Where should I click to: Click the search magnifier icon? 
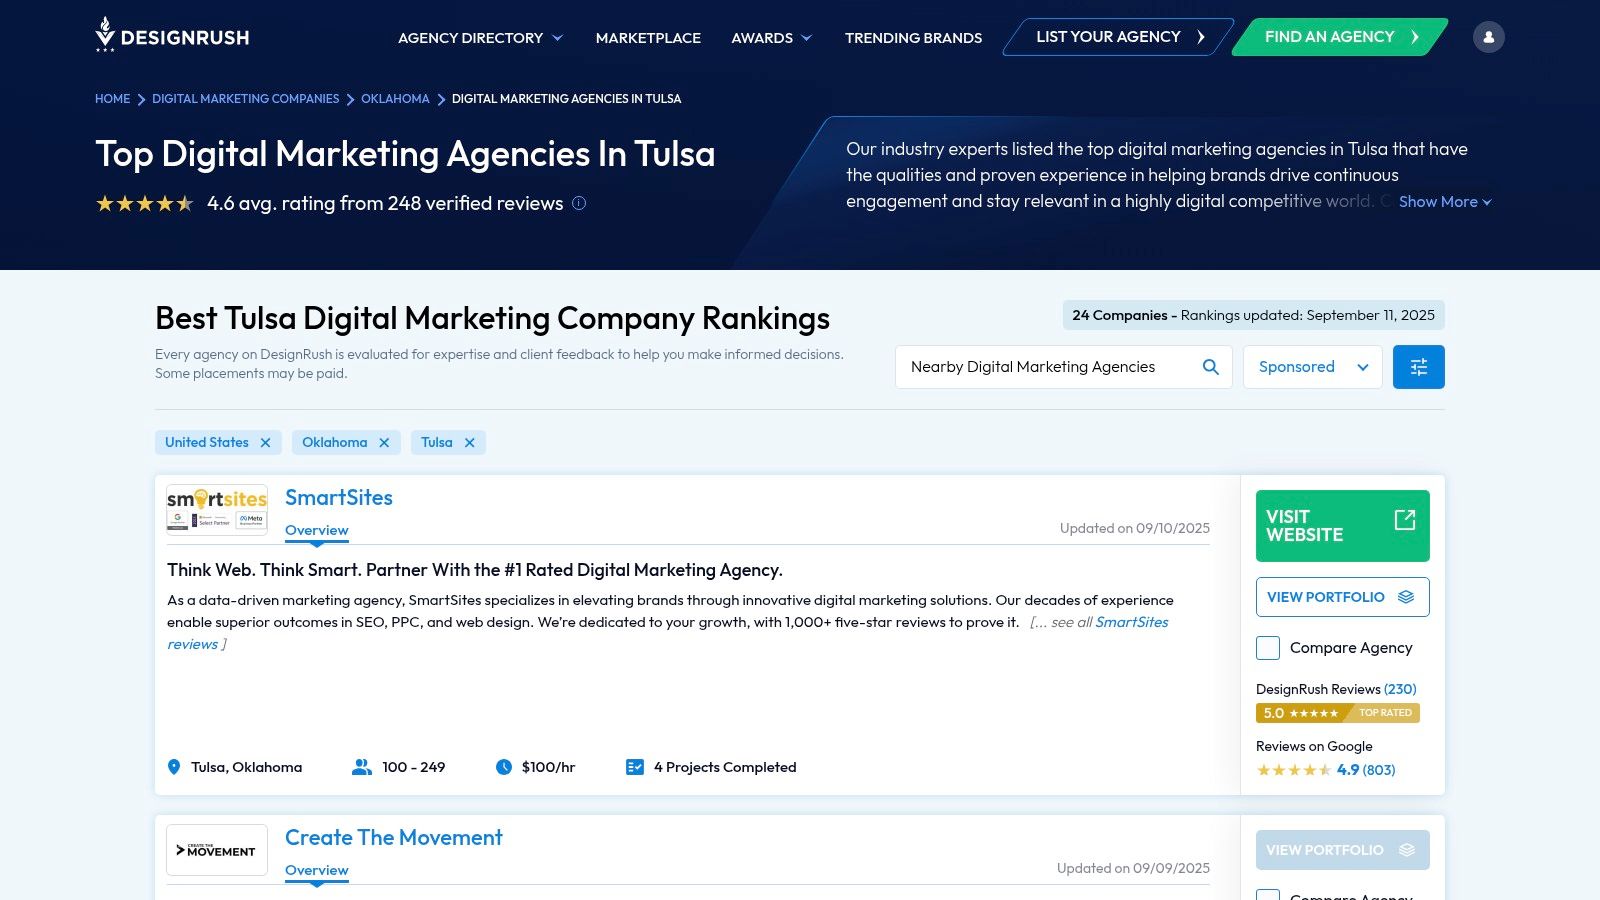[x=1210, y=367]
